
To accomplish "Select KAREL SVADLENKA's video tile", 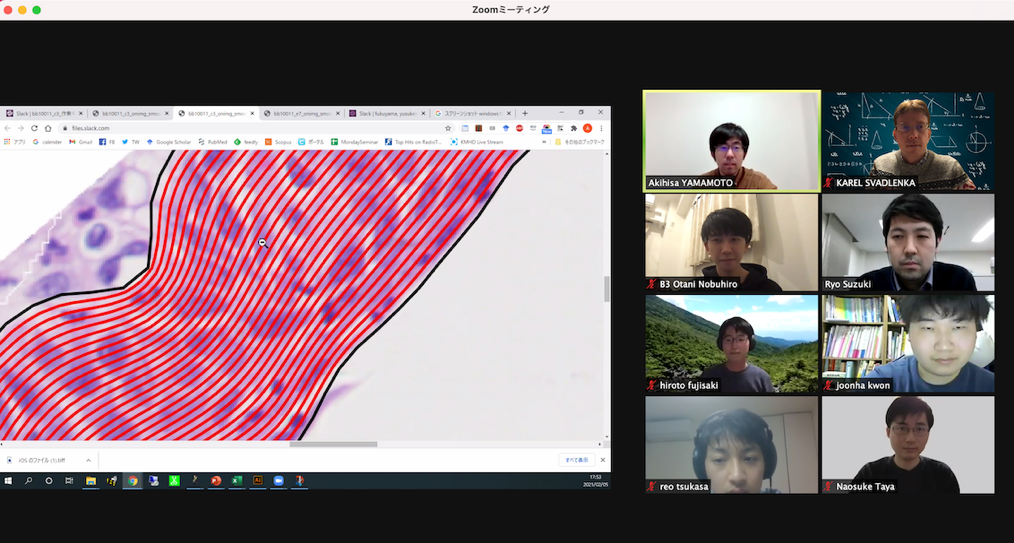I will point(908,141).
